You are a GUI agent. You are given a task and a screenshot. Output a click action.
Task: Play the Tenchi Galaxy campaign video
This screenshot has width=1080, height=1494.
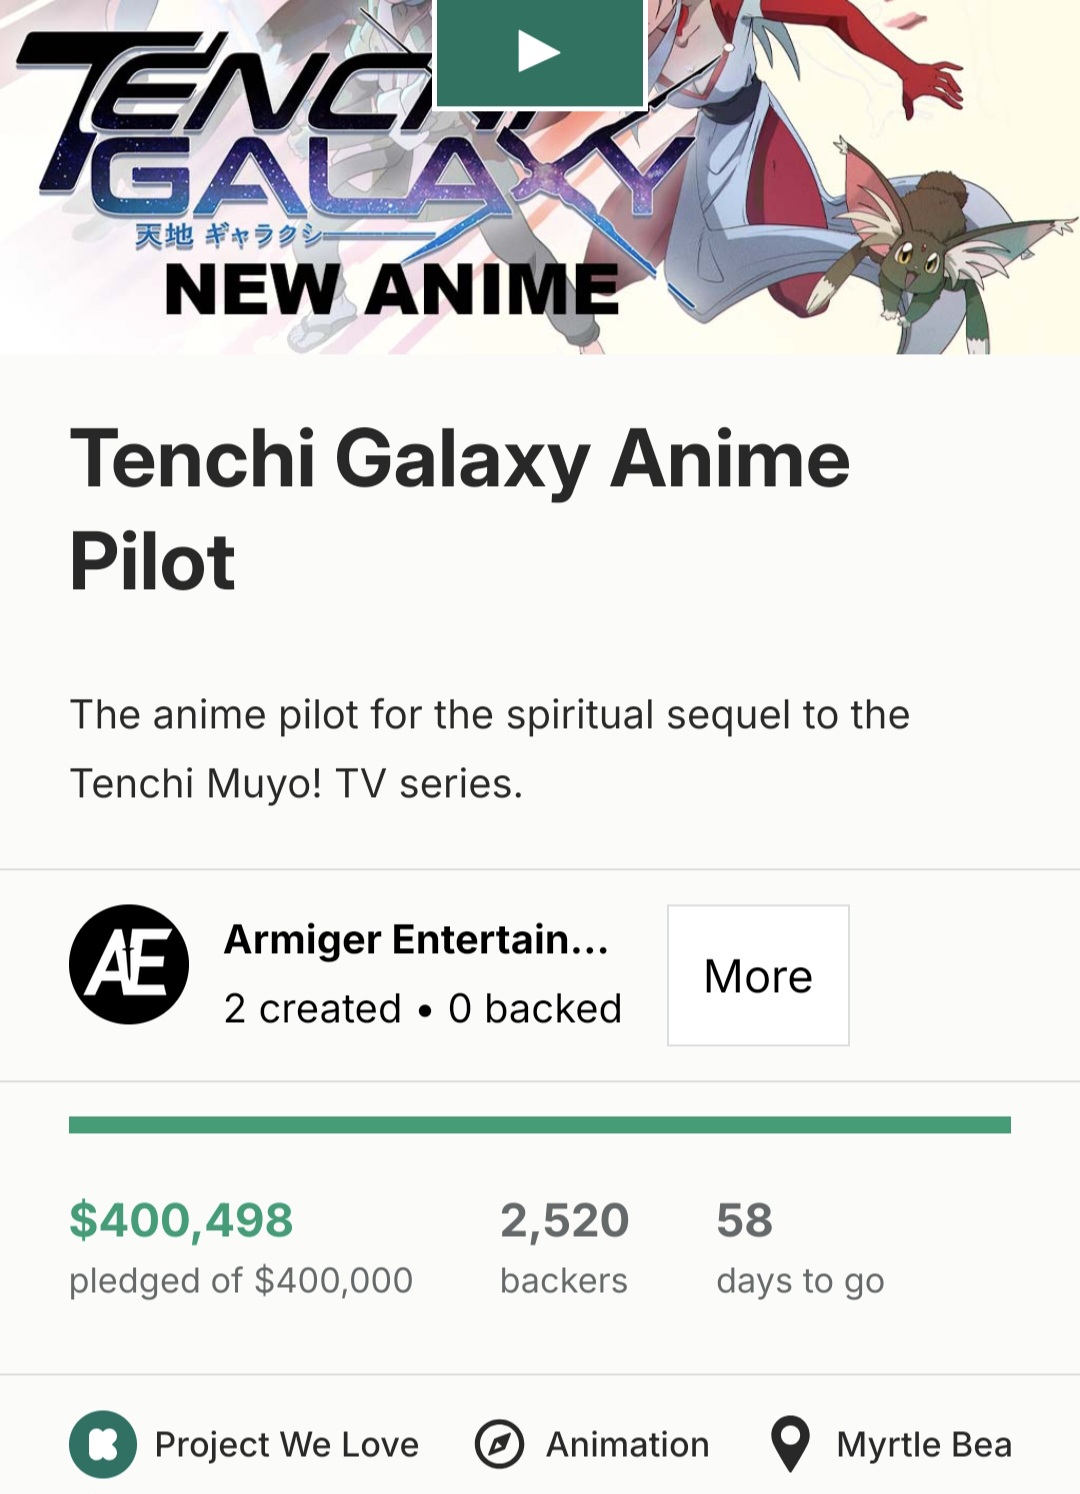[x=540, y=52]
